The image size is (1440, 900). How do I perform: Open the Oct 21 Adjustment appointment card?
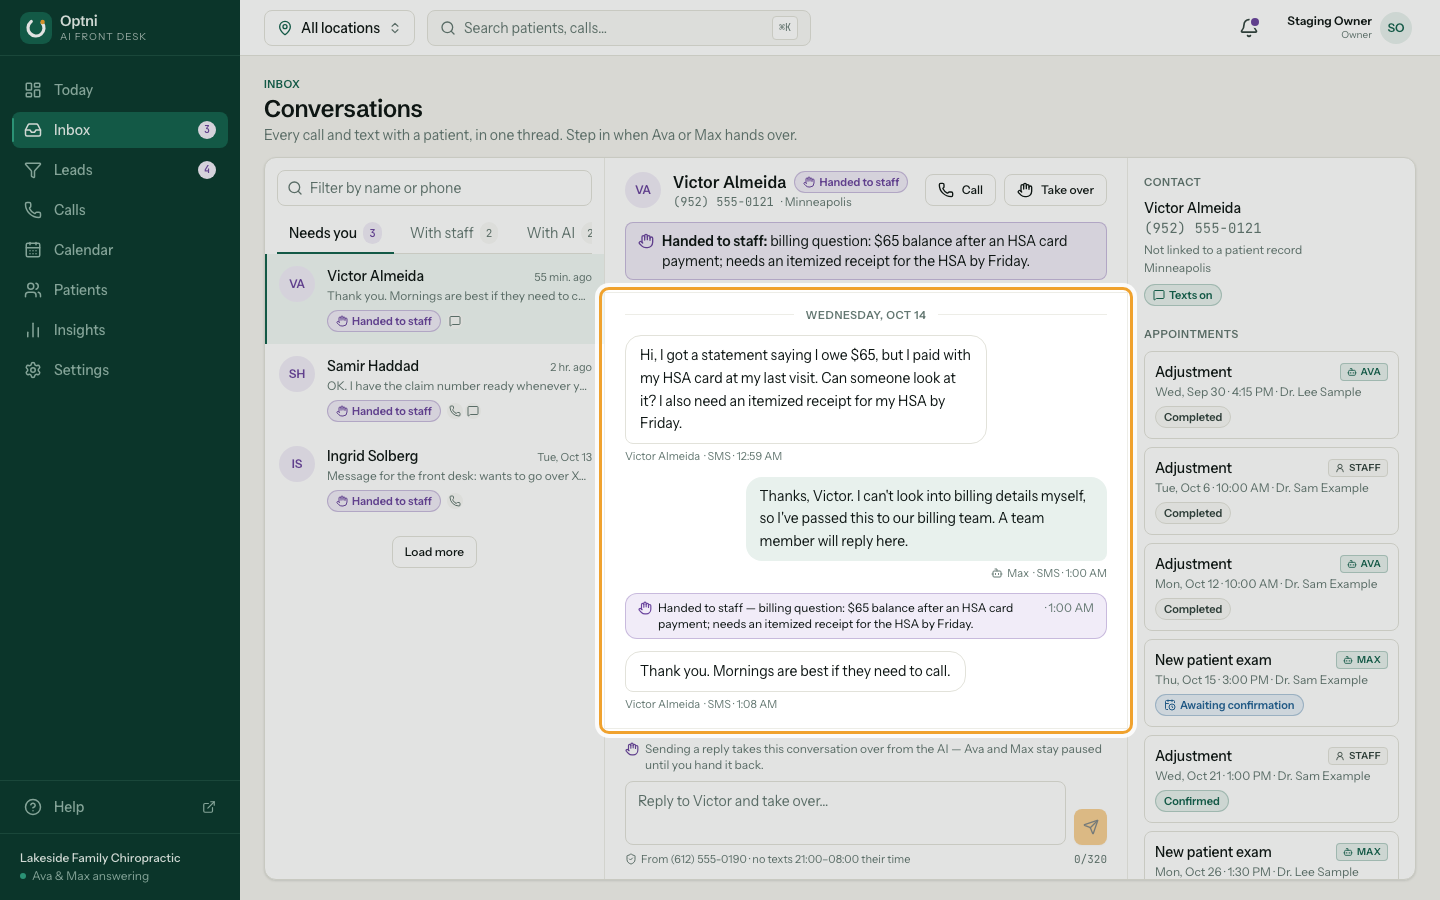(x=1271, y=779)
